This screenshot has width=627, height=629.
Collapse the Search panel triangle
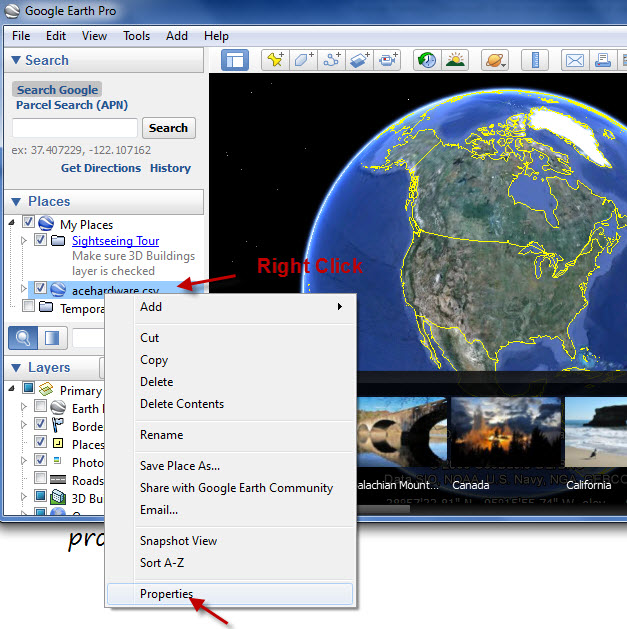pos(16,60)
